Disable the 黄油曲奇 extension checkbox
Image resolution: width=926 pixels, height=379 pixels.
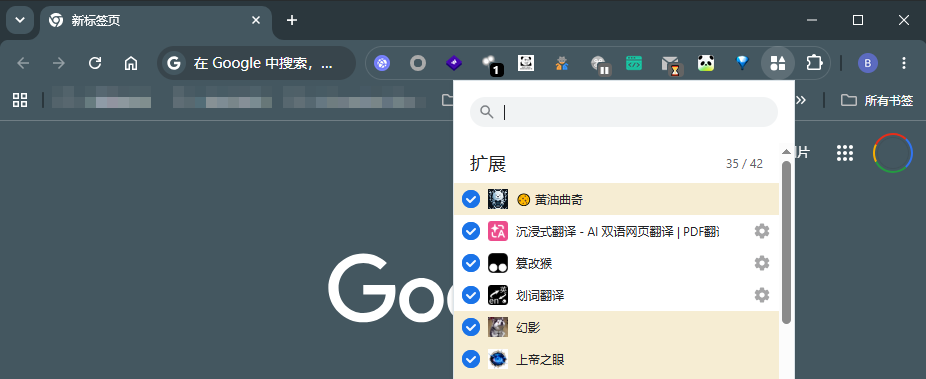(471, 200)
